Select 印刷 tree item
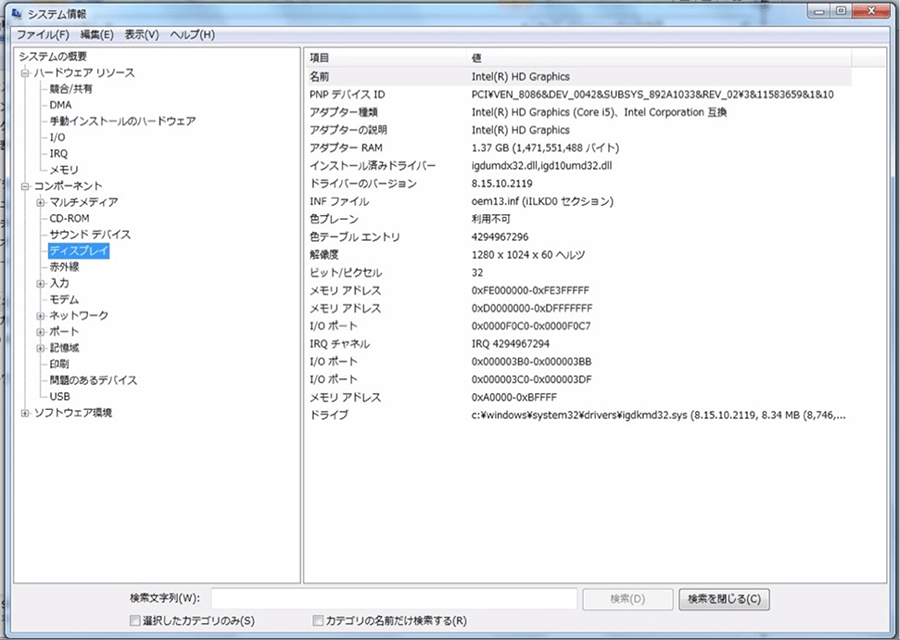 click(59, 364)
